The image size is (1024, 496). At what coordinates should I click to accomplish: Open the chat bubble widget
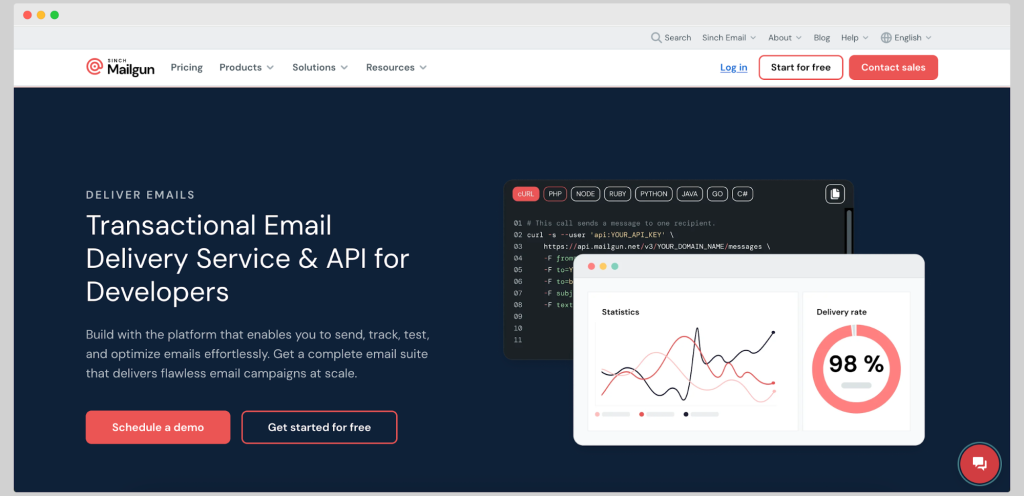pos(979,463)
